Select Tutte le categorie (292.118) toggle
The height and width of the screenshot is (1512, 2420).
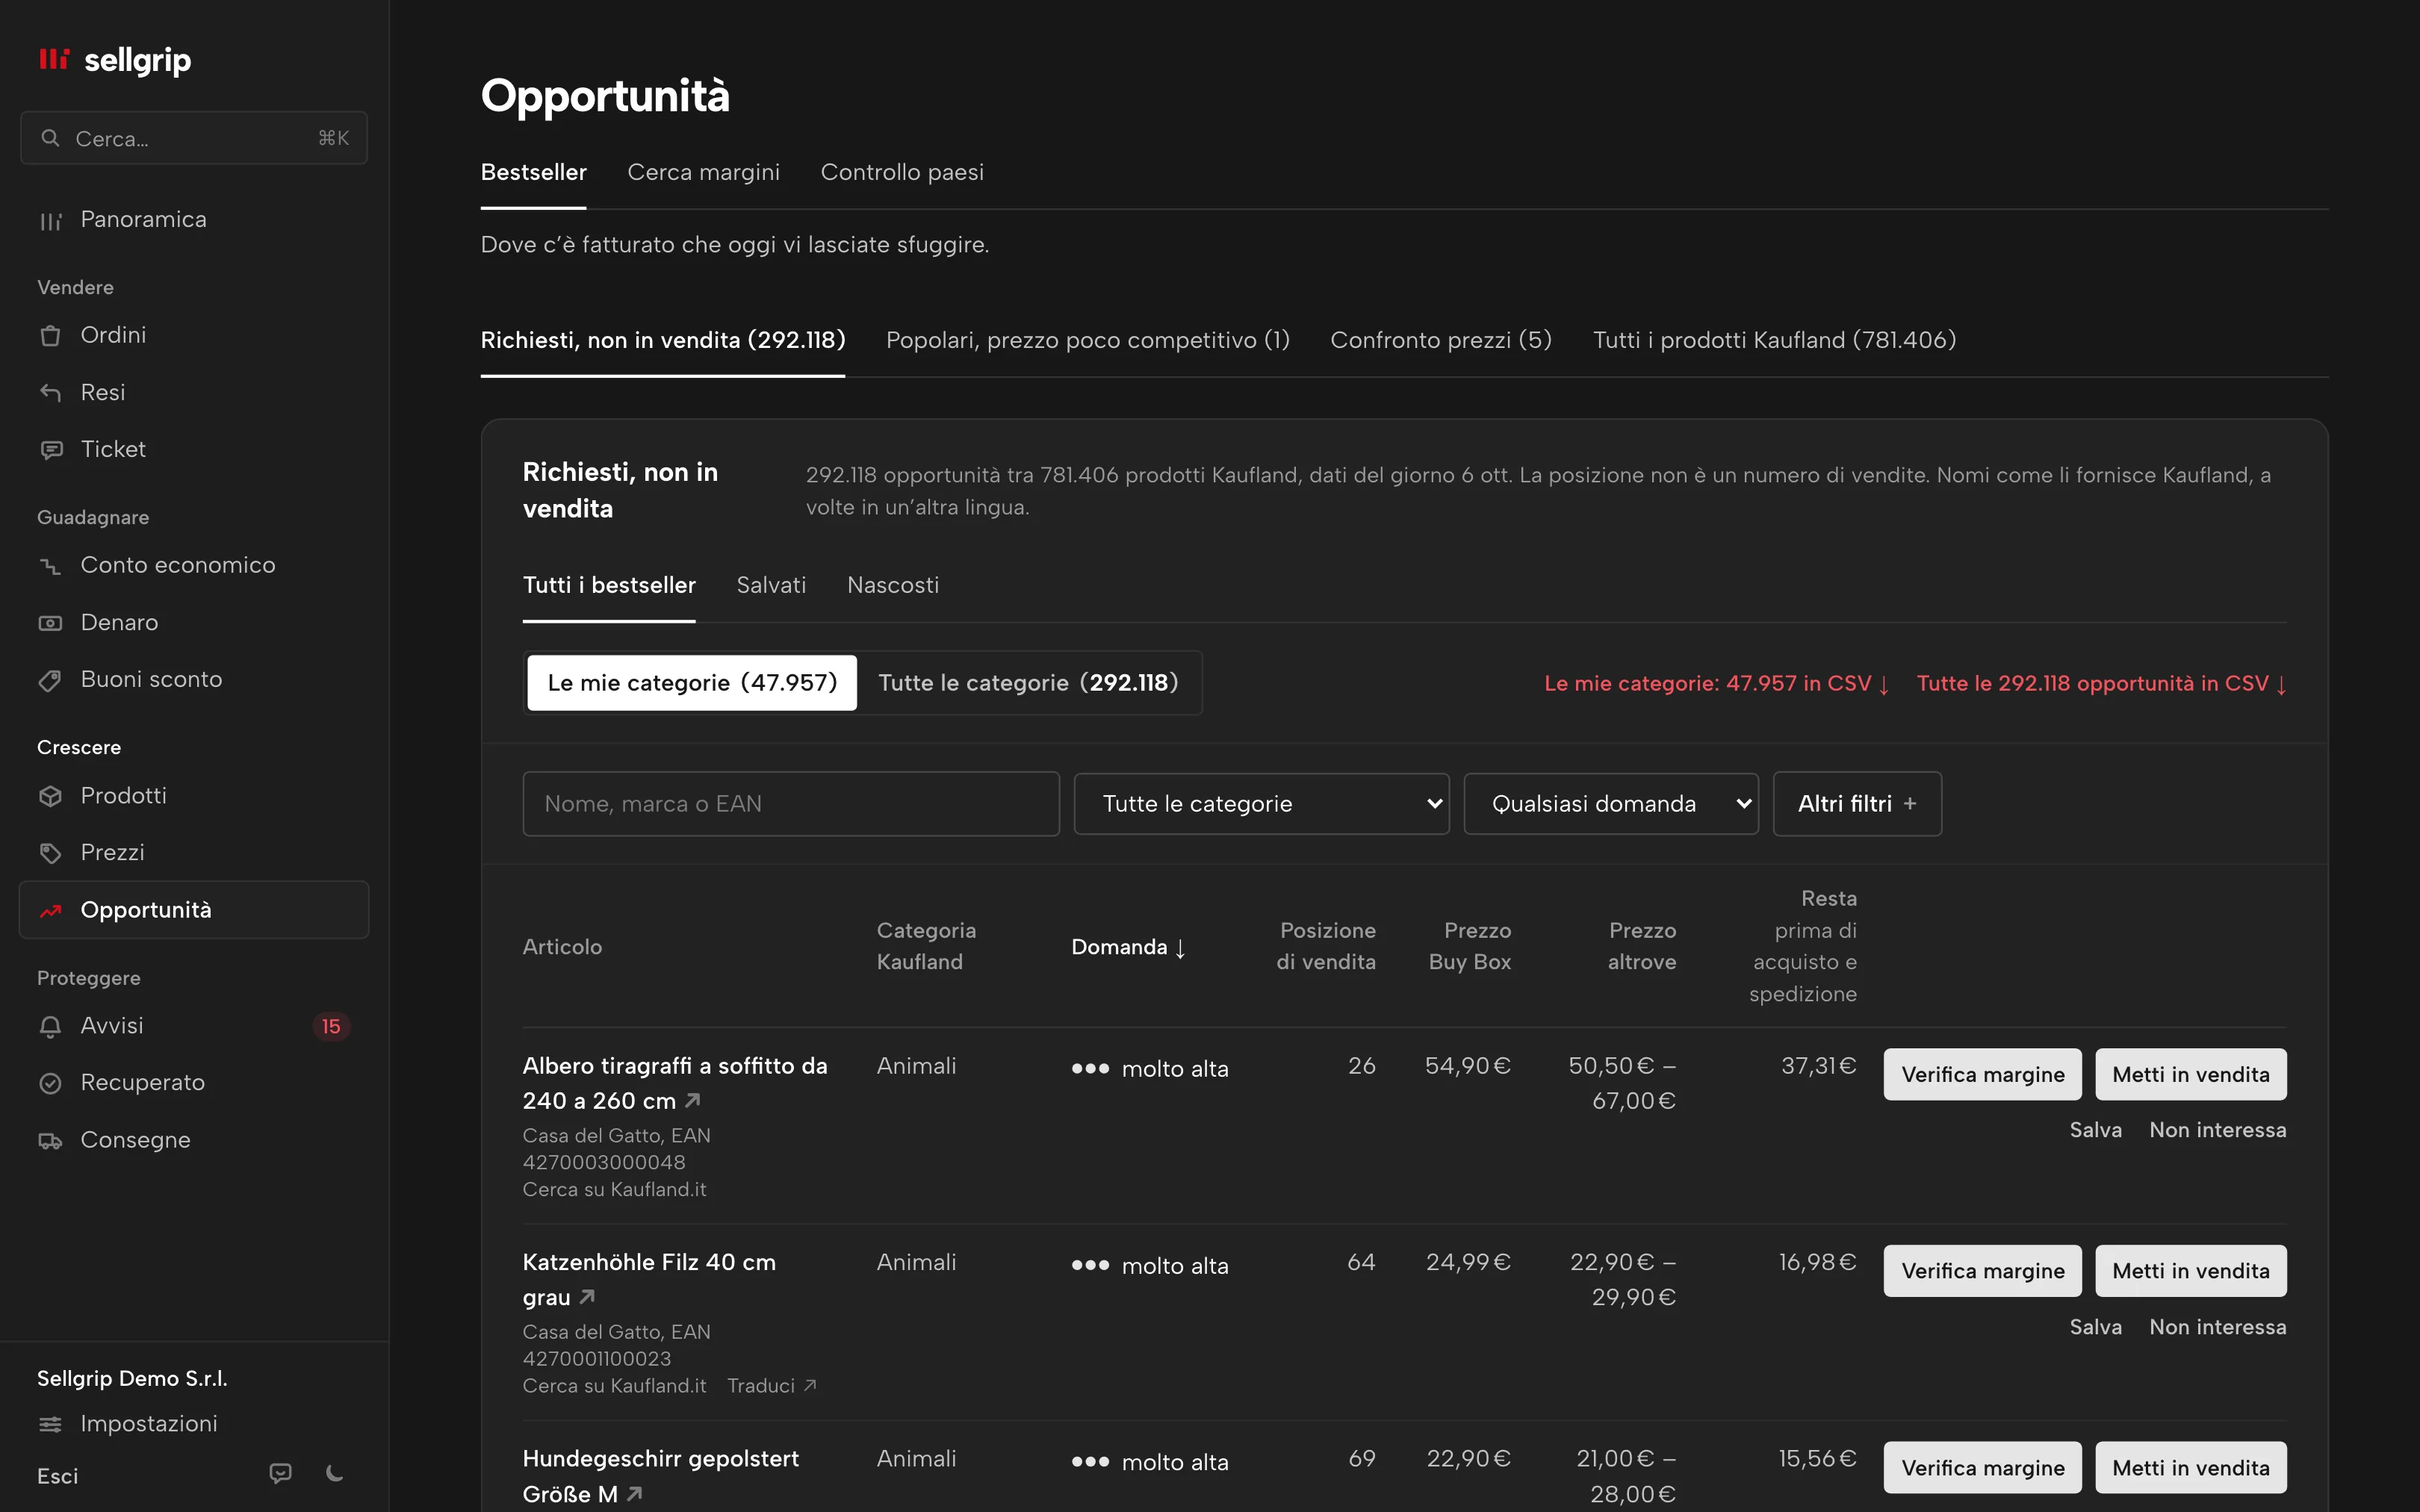point(1028,683)
